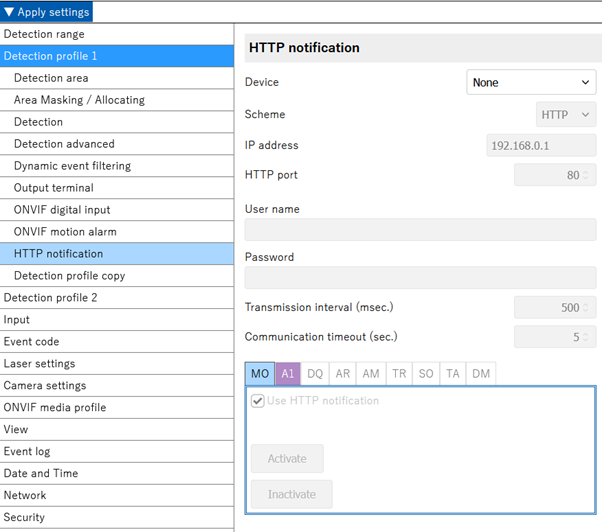The image size is (602, 532).
Task: Click the Activate button
Action: coord(287,459)
